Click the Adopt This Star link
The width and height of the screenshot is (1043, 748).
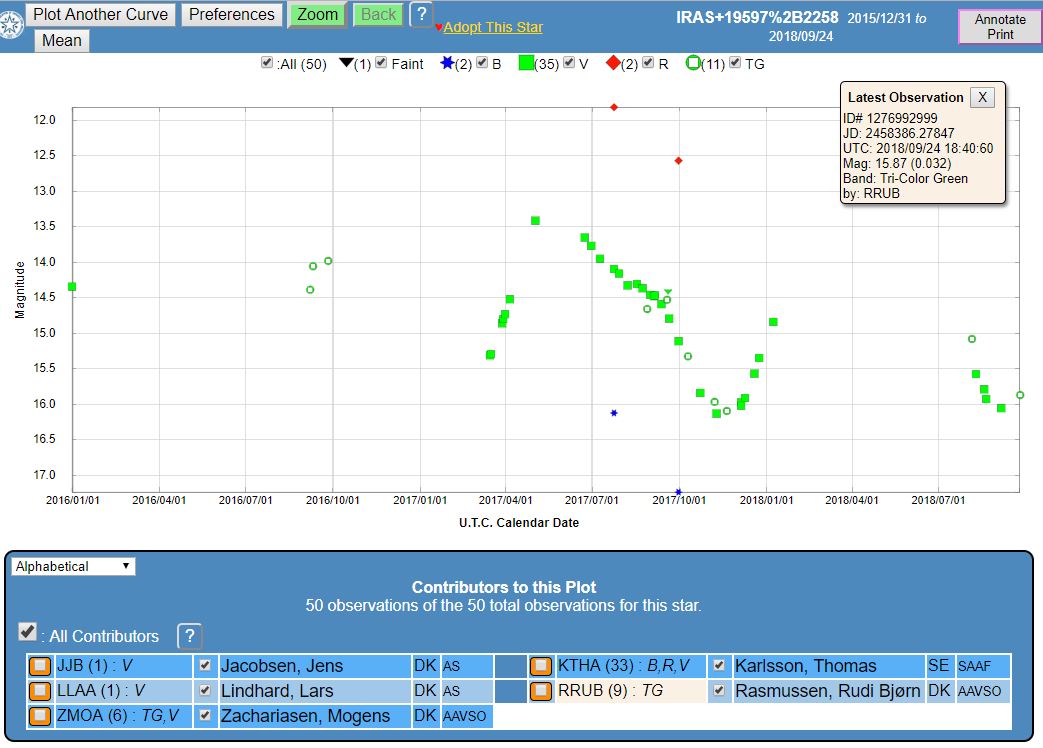tap(492, 27)
